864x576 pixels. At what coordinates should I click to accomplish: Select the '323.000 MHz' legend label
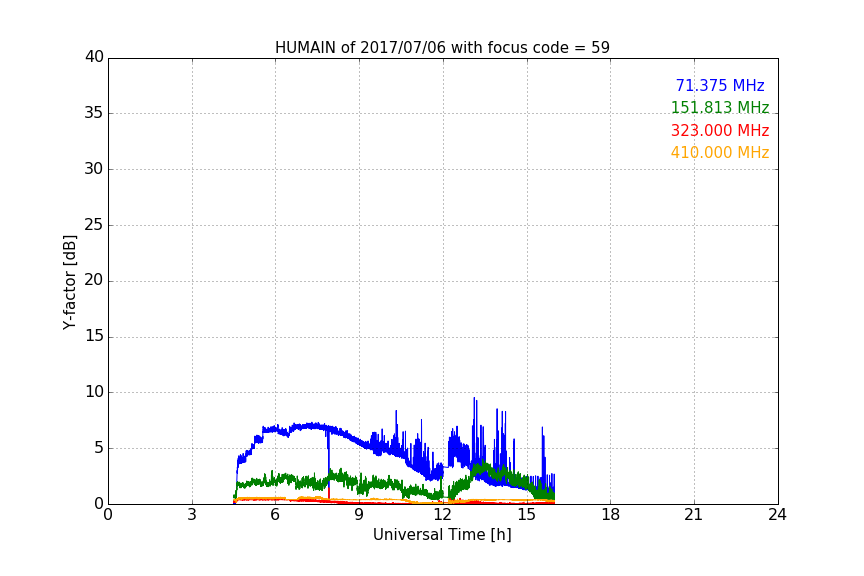pyautogui.click(x=720, y=130)
